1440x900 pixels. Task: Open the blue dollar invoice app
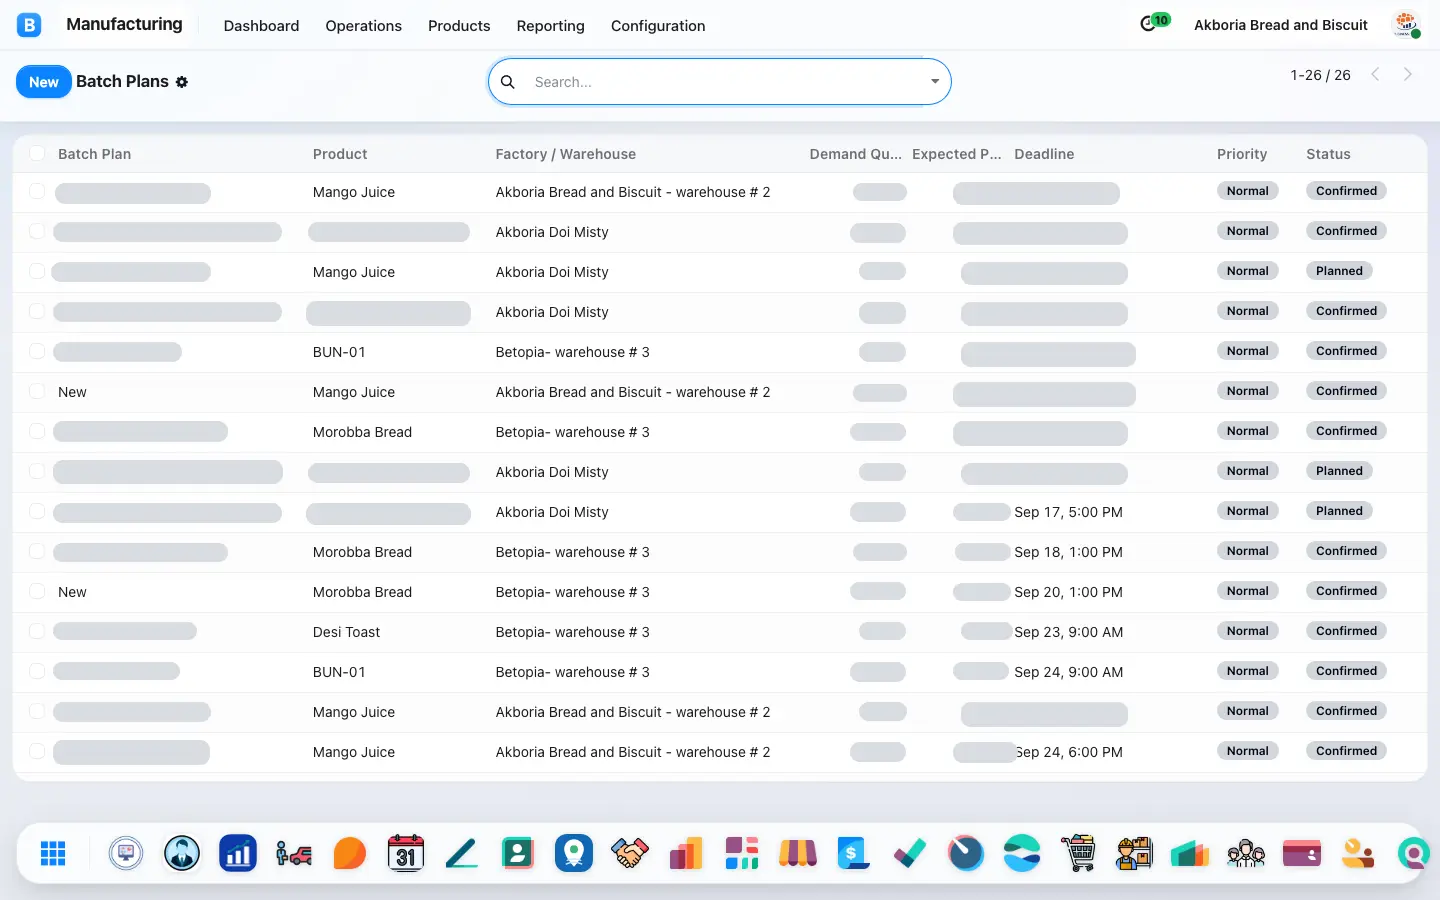pos(854,853)
